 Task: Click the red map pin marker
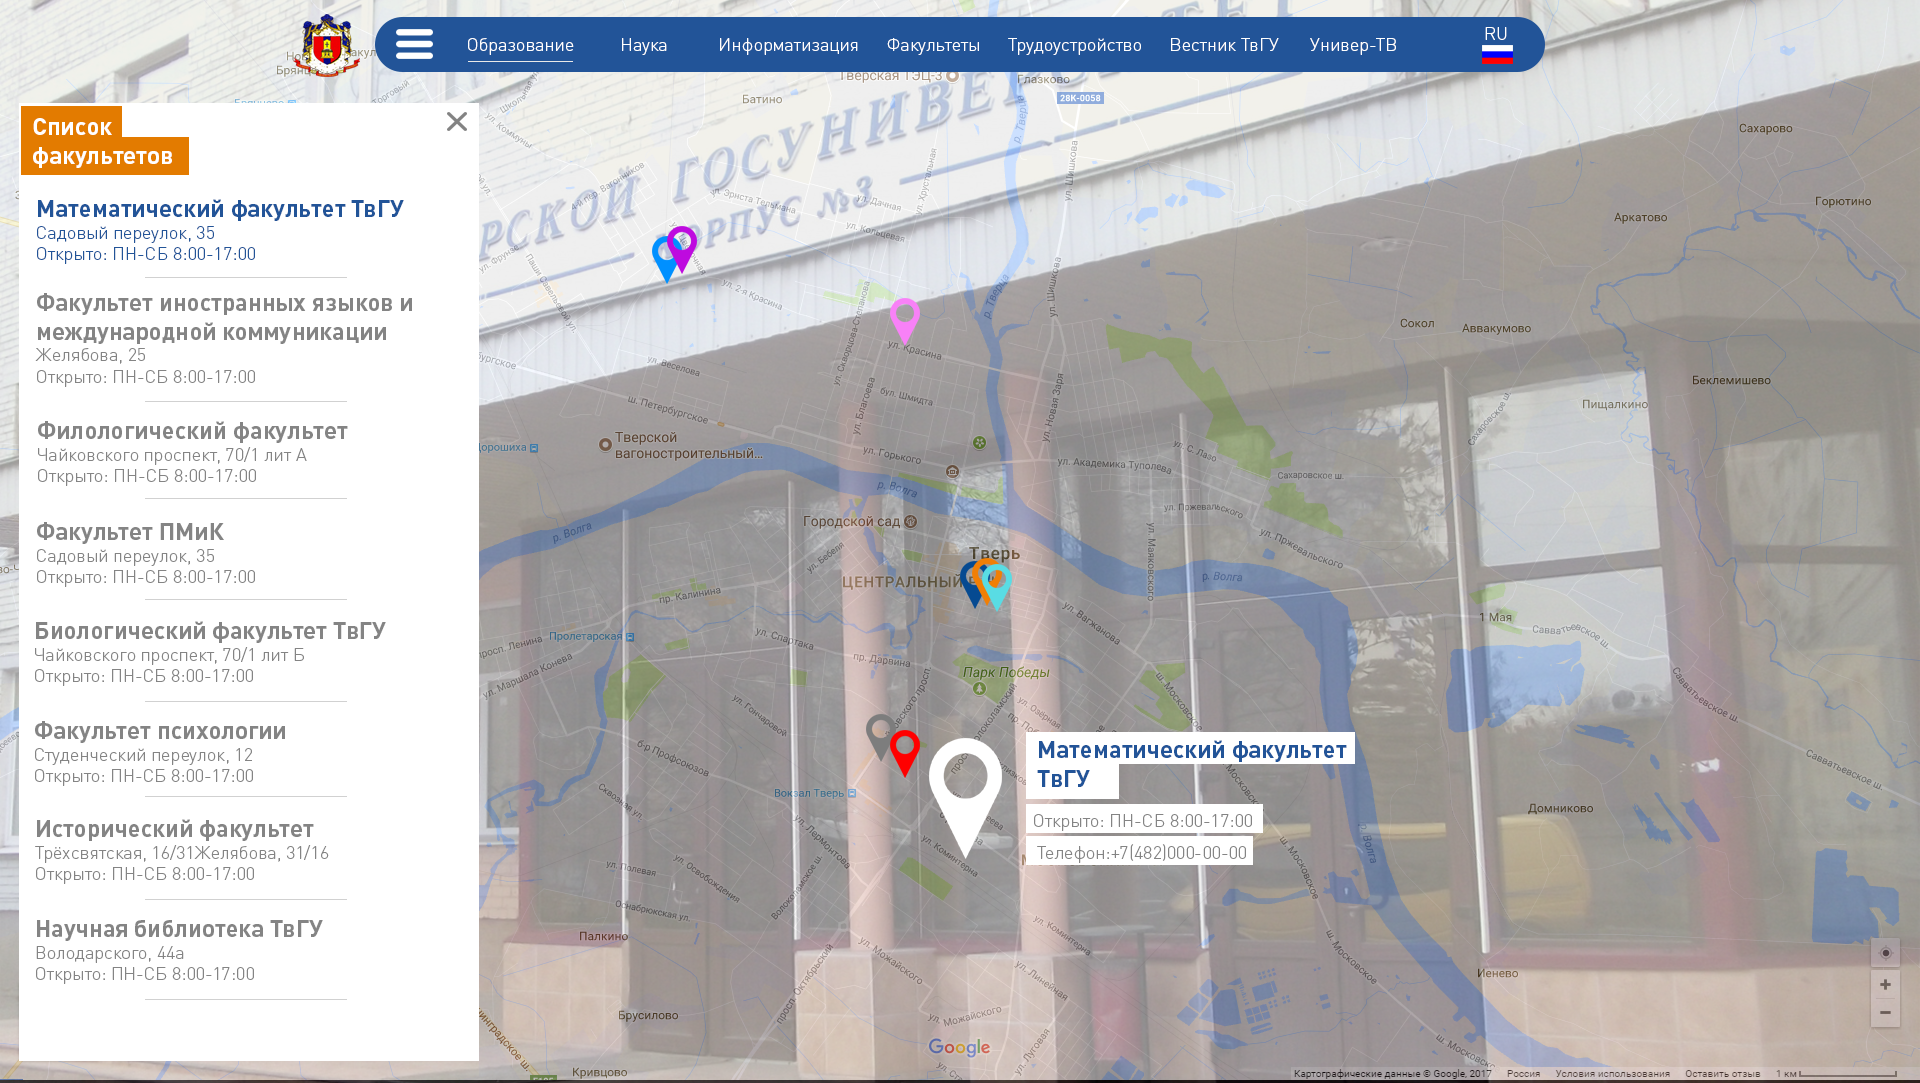[905, 753]
